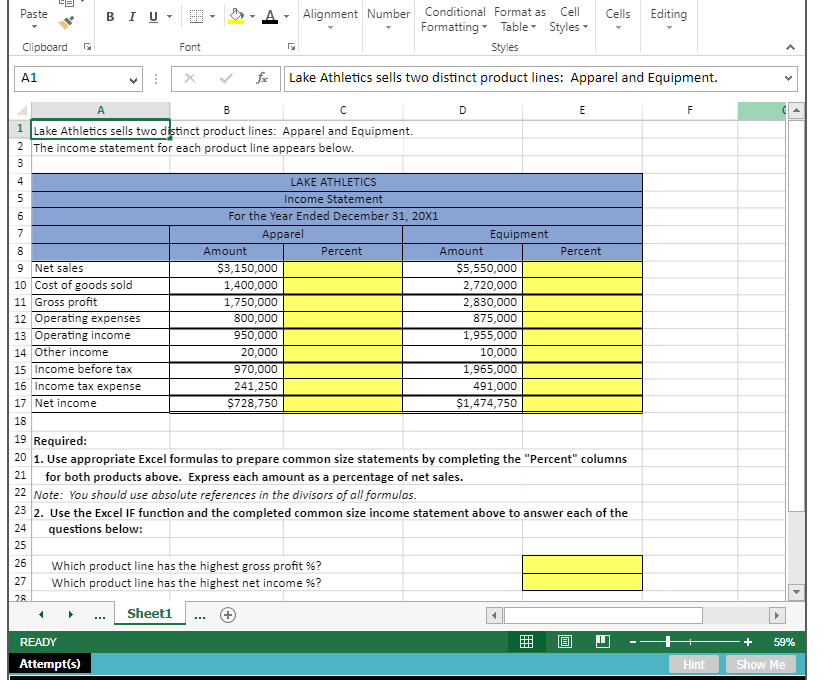The height and width of the screenshot is (680, 825).
Task: Select Apparel Net sales percent cell
Action: click(343, 268)
